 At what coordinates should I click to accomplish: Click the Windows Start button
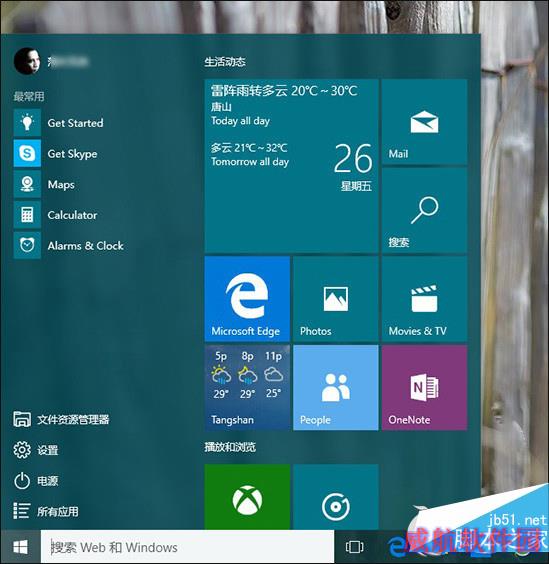point(21,547)
